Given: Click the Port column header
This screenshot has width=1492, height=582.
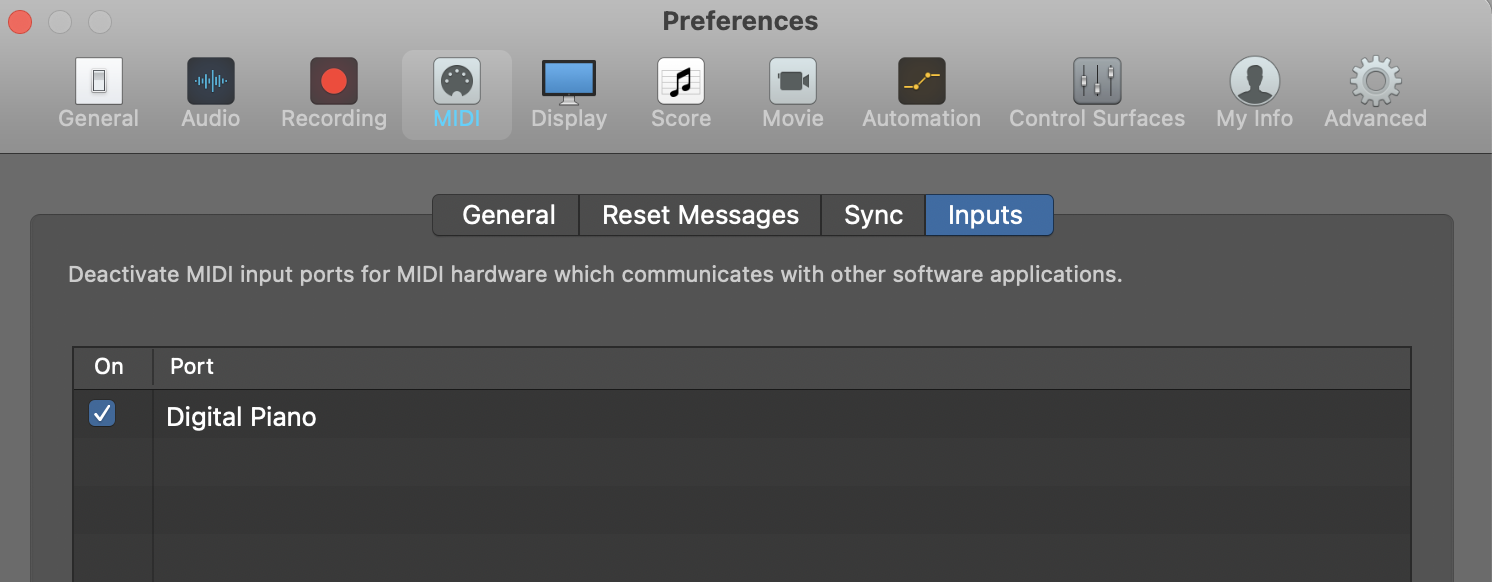Looking at the screenshot, I should point(192,367).
